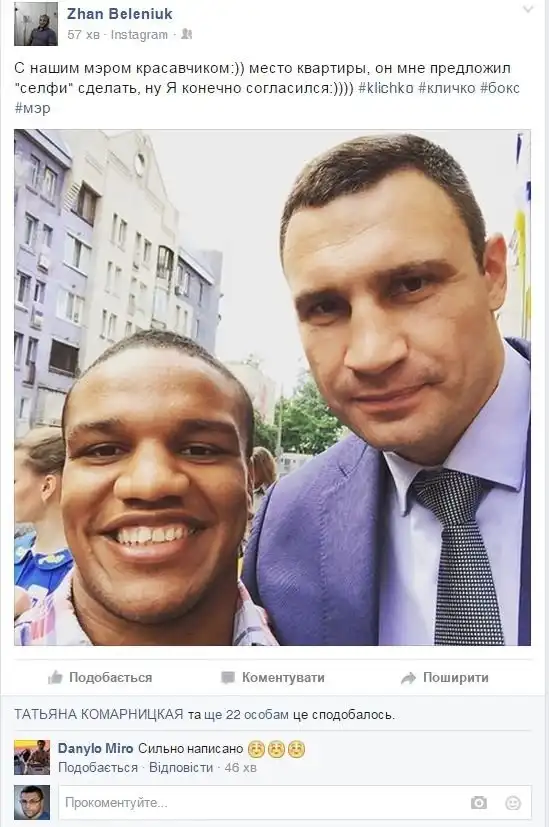Attach a photo using the camera icon
549x827 pixels.
[x=479, y=803]
